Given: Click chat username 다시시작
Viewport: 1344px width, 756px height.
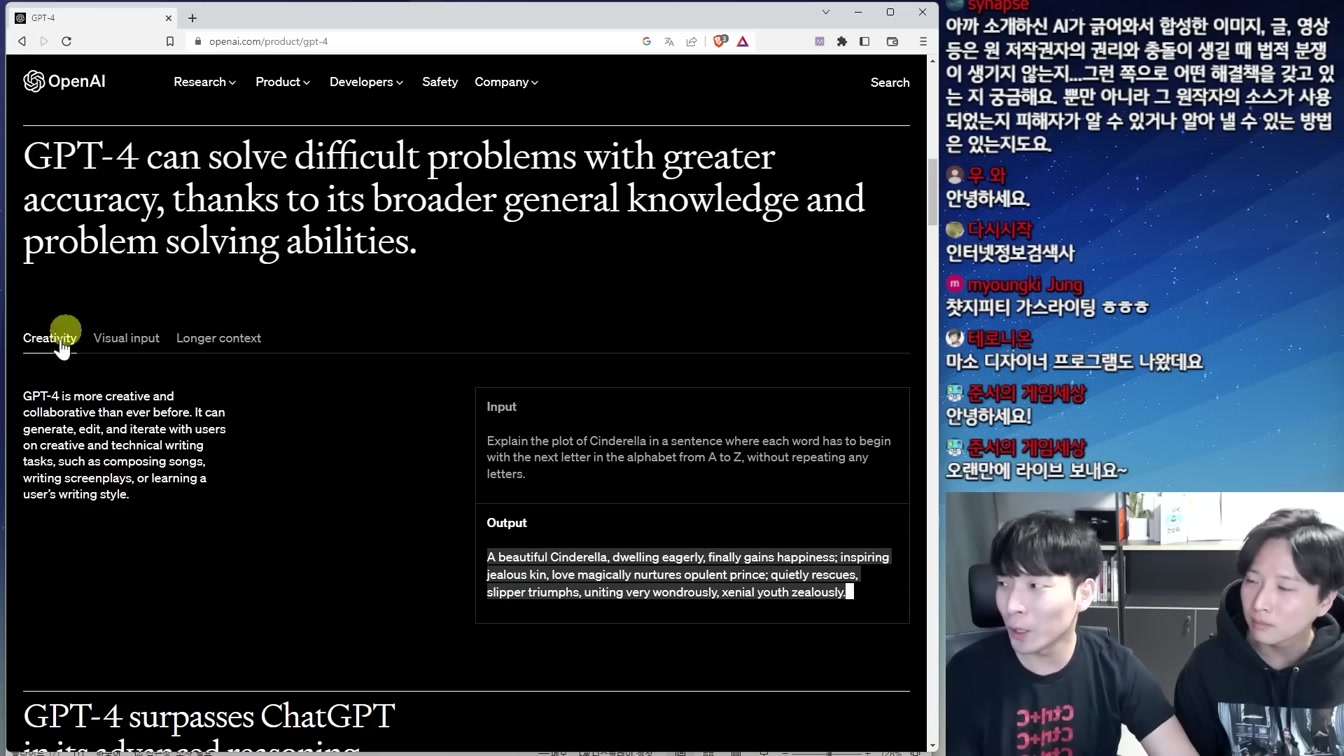Looking at the screenshot, I should pyautogui.click(x=1000, y=230).
